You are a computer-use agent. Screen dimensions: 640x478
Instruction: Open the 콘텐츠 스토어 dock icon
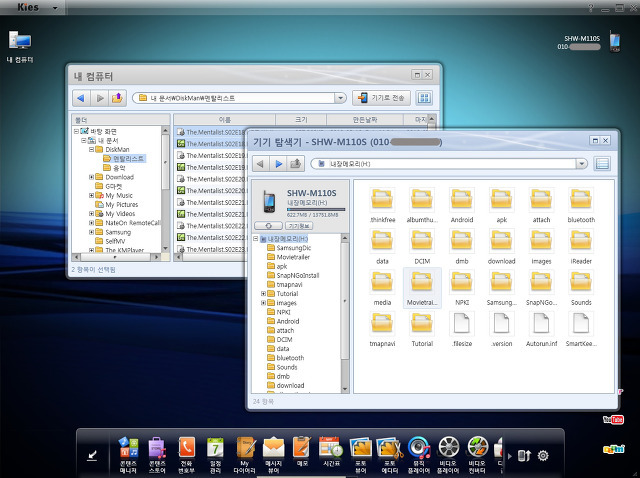[157, 454]
